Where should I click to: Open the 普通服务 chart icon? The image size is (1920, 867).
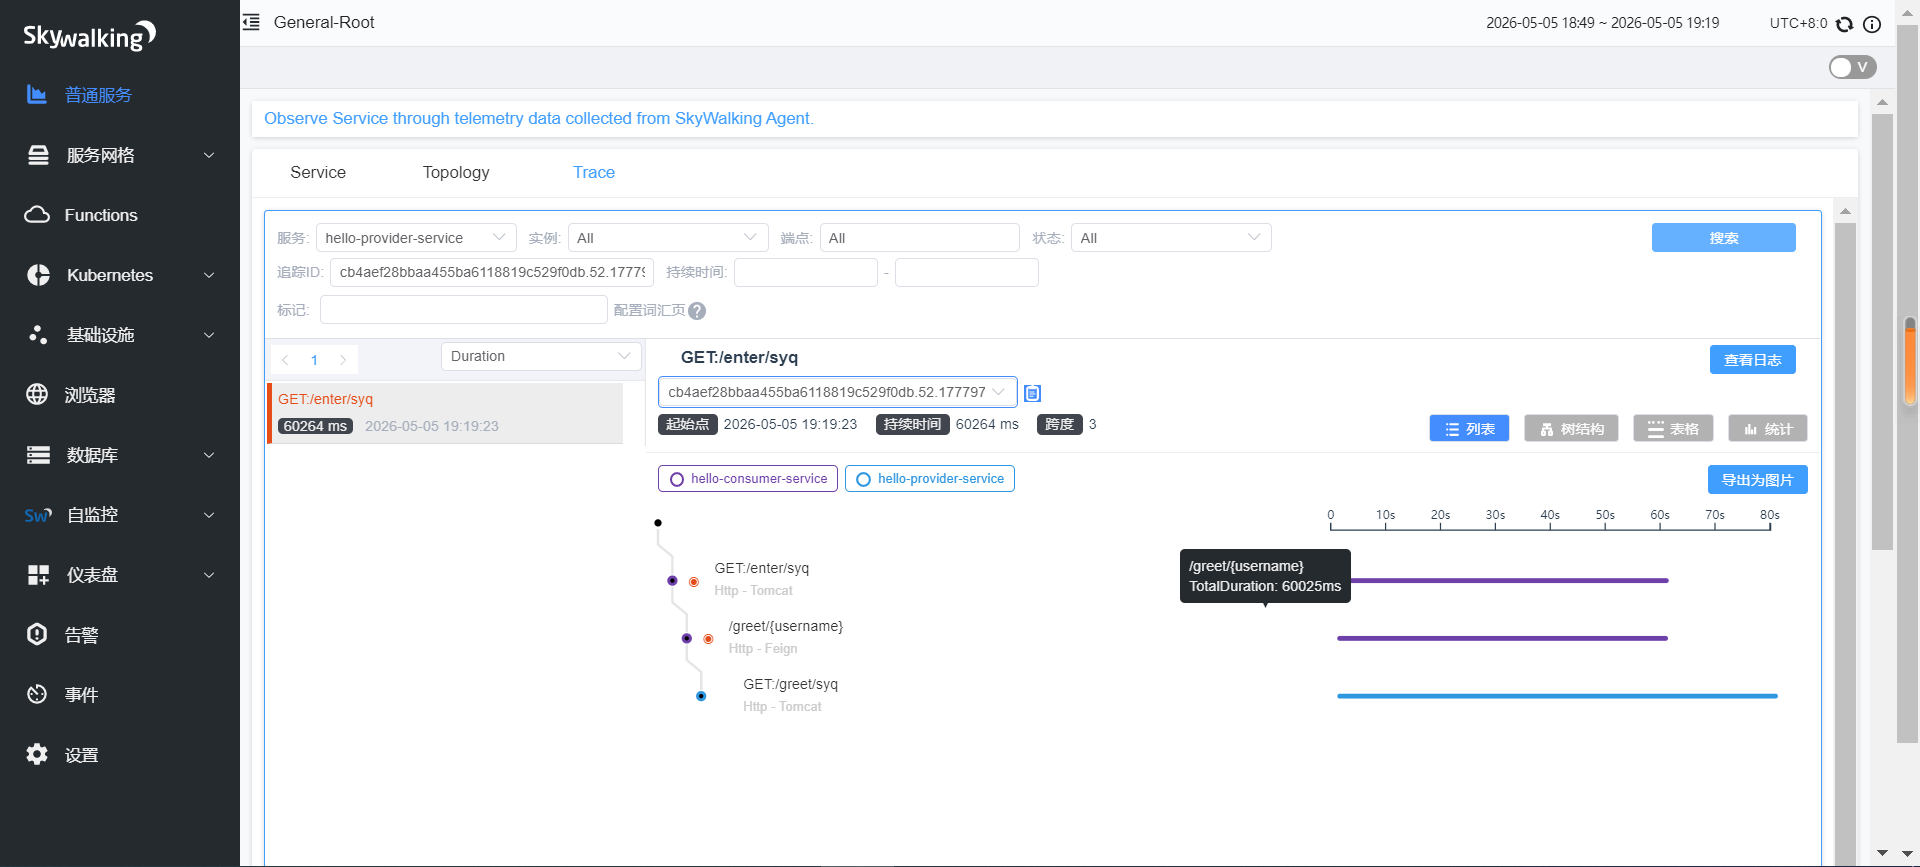pos(37,95)
